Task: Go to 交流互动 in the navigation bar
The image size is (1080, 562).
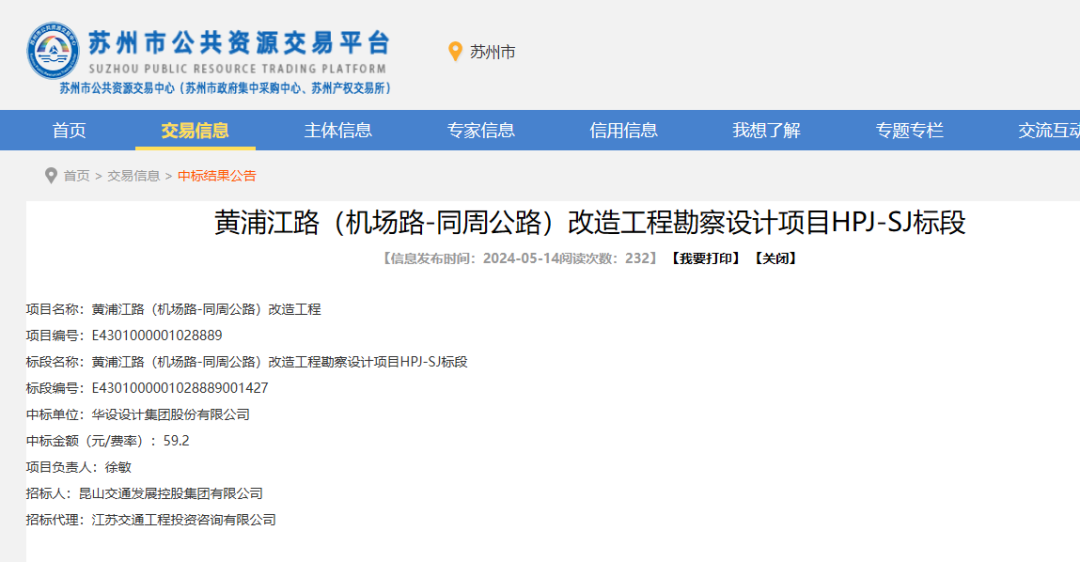Action: pyautogui.click(x=1048, y=130)
